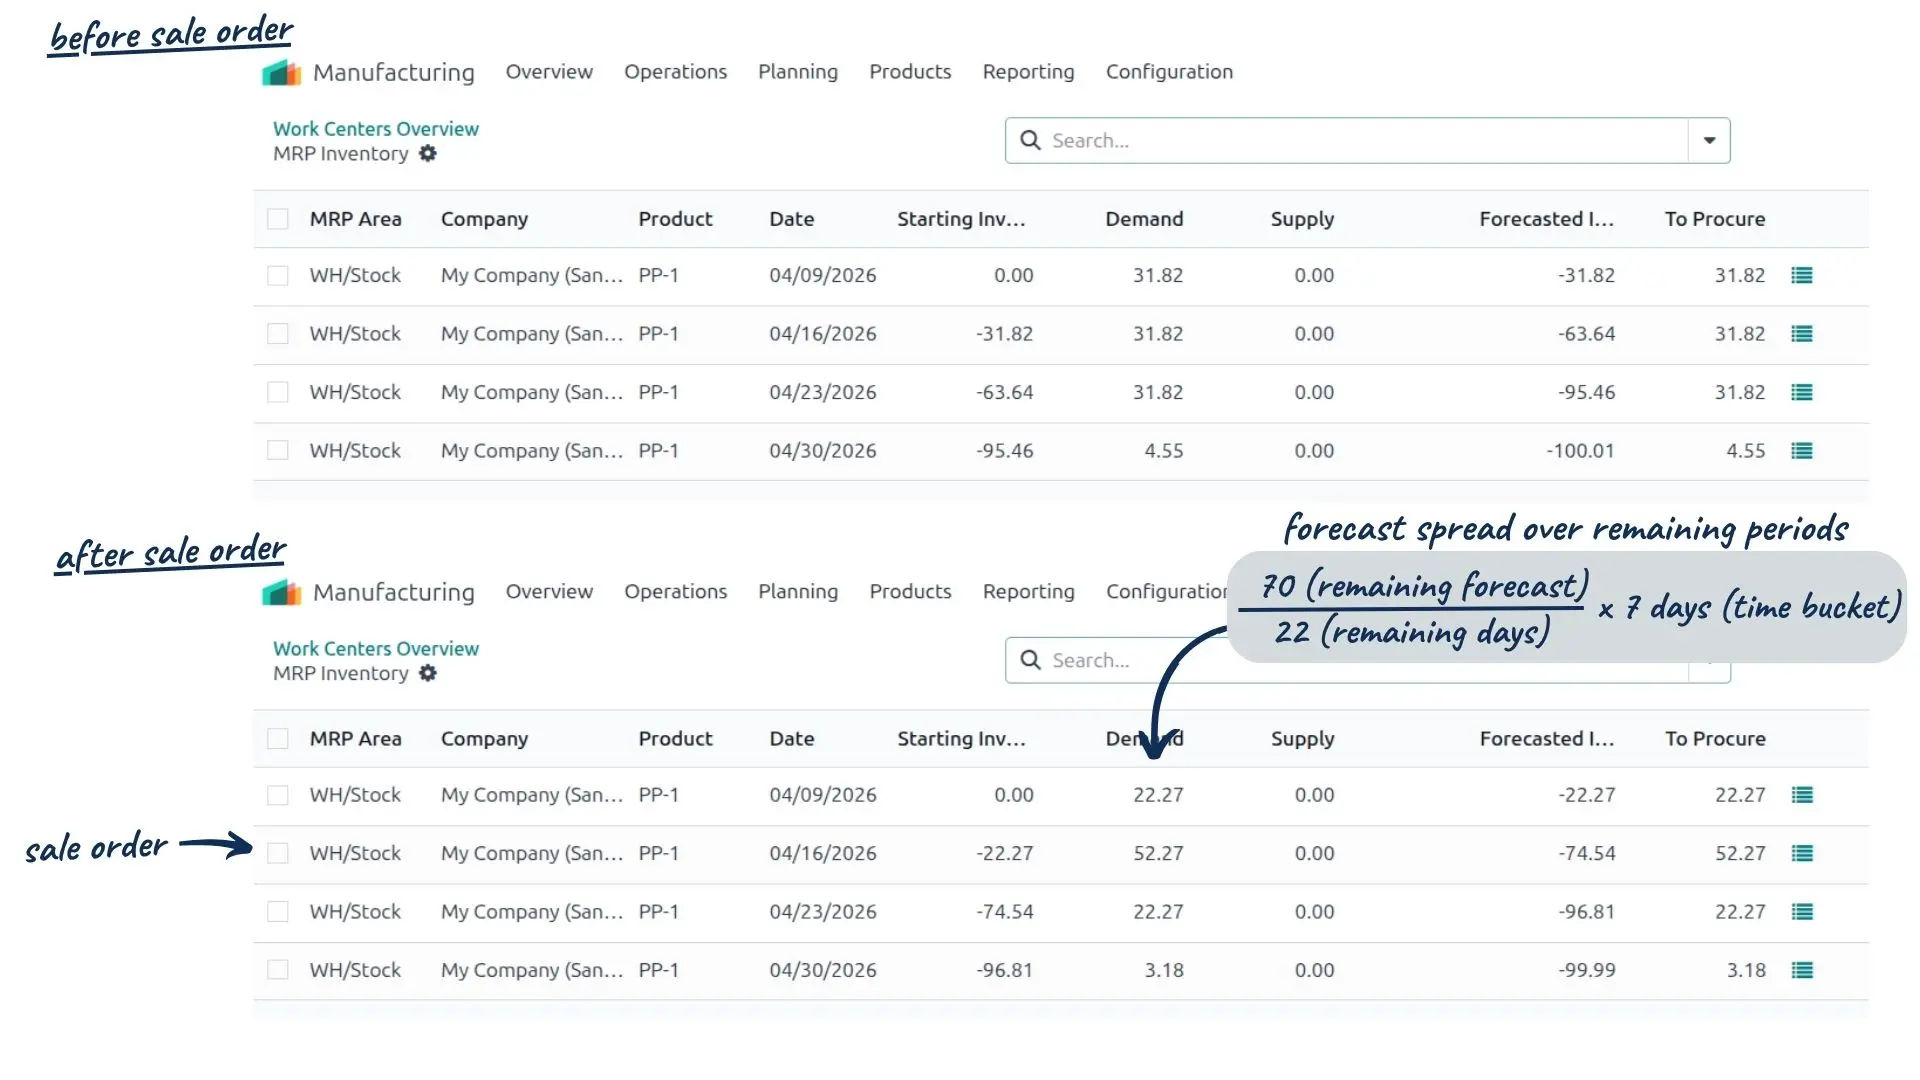Open the Work Centers Overview link
This screenshot has height=1080, width=1920.
coord(375,128)
